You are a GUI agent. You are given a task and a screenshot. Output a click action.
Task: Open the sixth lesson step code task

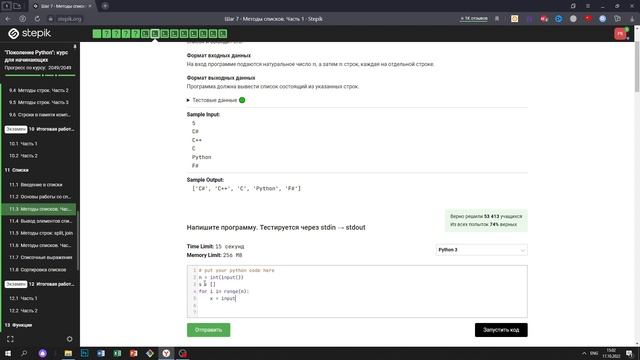pos(145,34)
